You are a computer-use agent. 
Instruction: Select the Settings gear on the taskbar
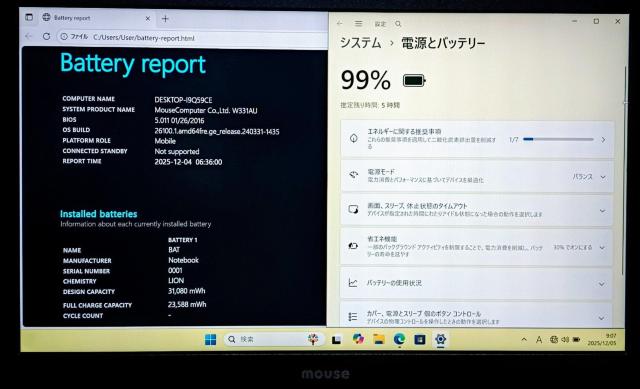[440, 339]
